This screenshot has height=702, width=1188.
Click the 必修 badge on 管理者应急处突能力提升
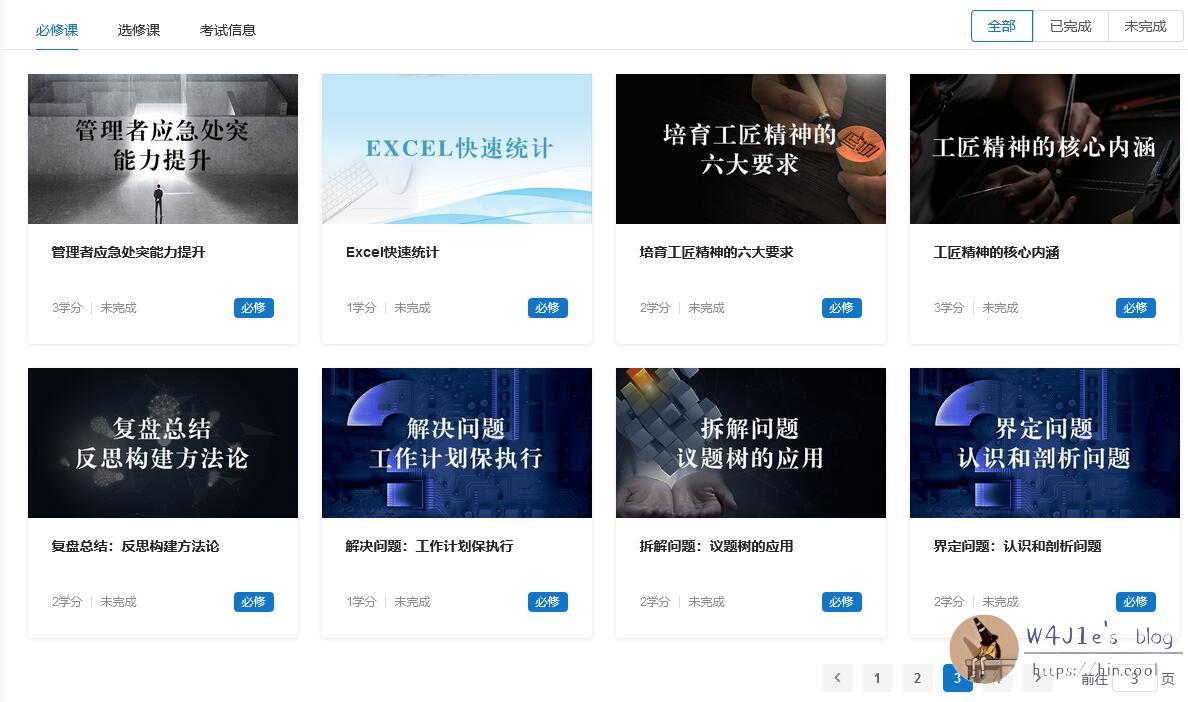(x=253, y=308)
